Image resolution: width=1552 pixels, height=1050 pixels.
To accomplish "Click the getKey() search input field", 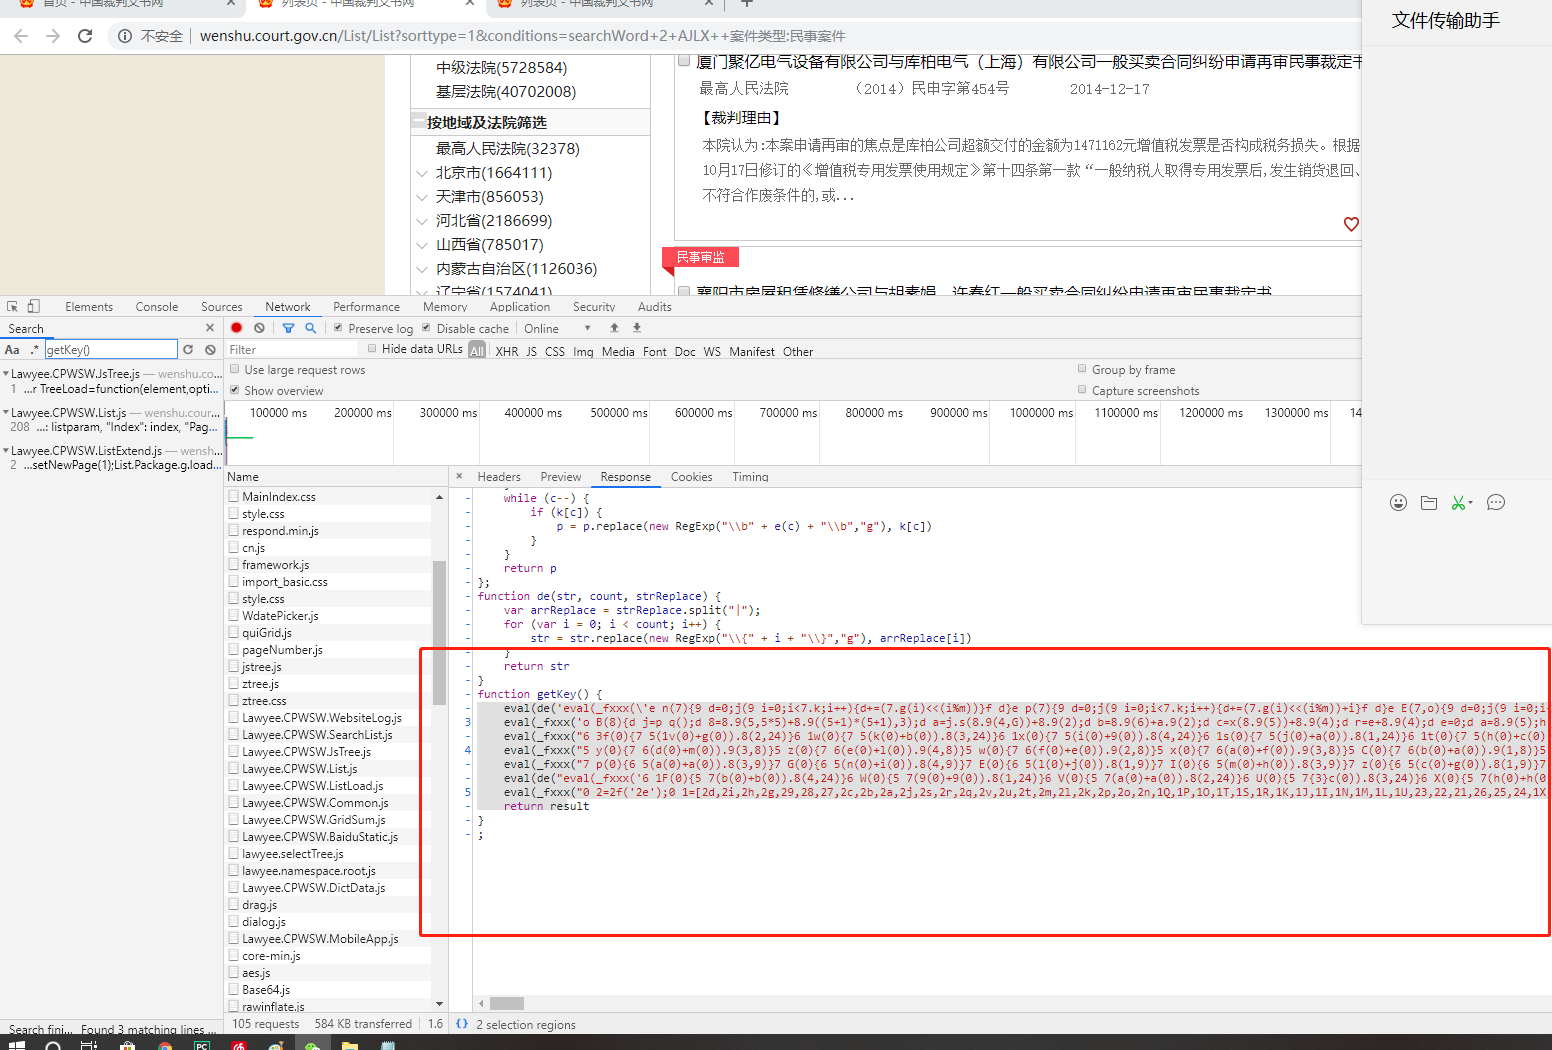I will coord(110,350).
